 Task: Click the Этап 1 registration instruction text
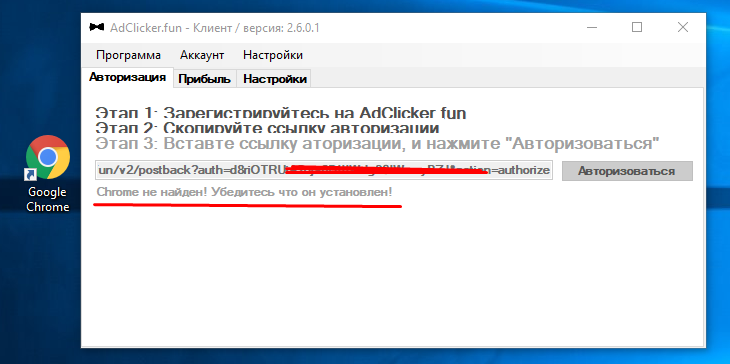(x=281, y=113)
